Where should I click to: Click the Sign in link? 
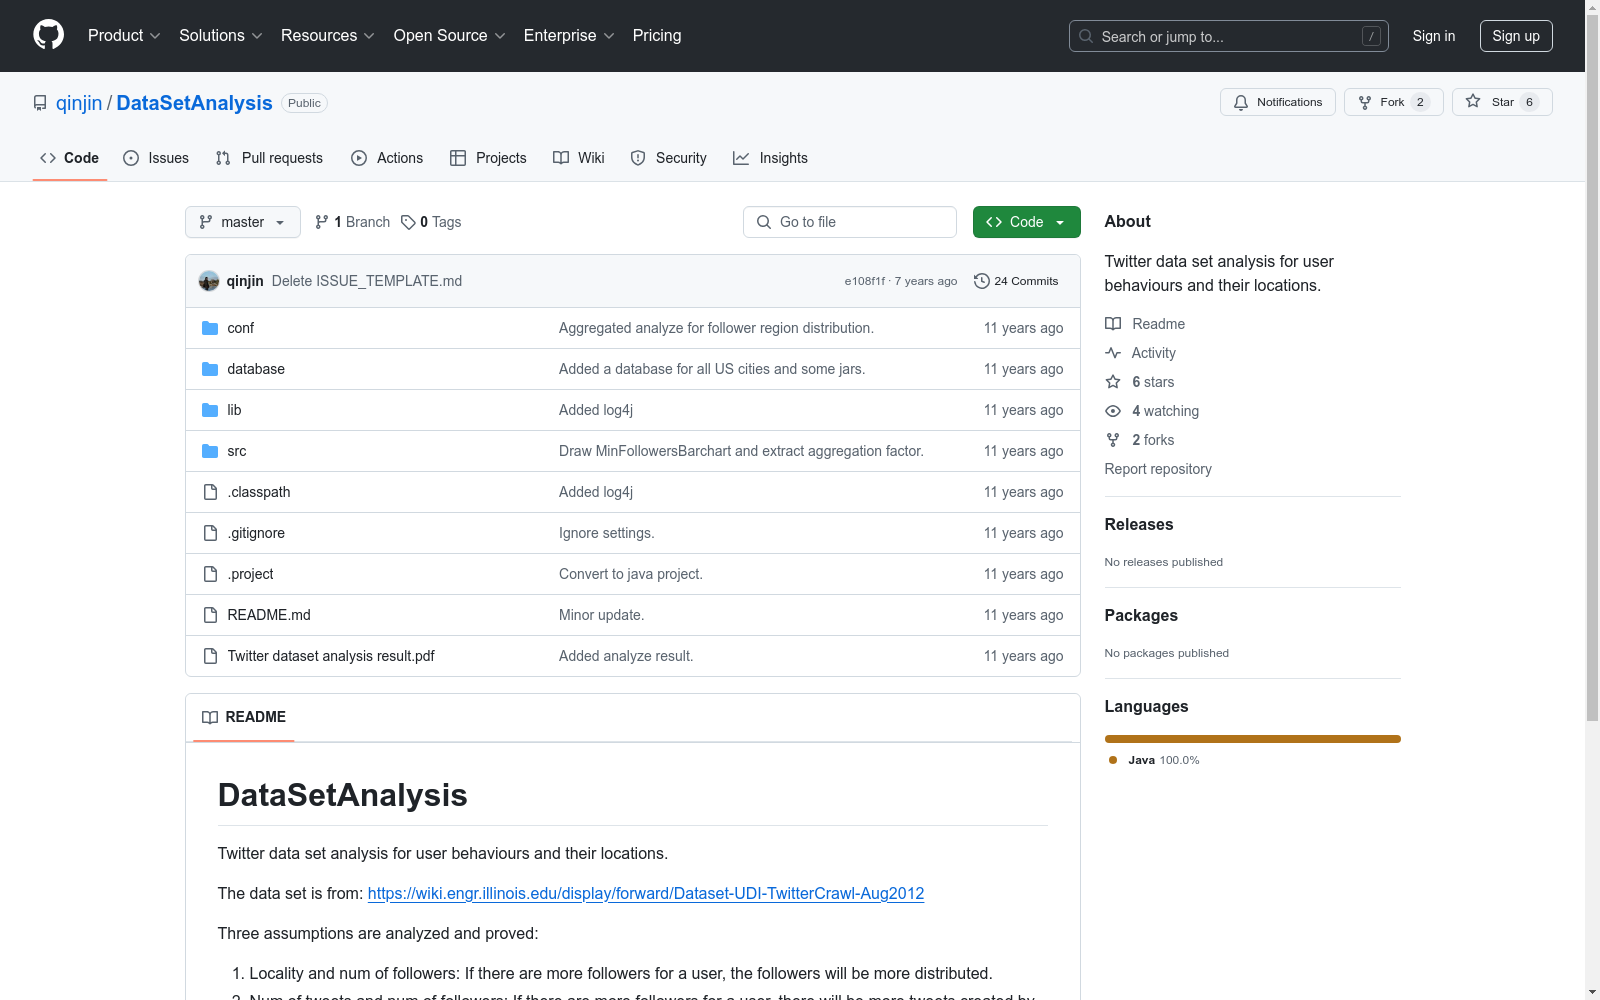pos(1434,36)
